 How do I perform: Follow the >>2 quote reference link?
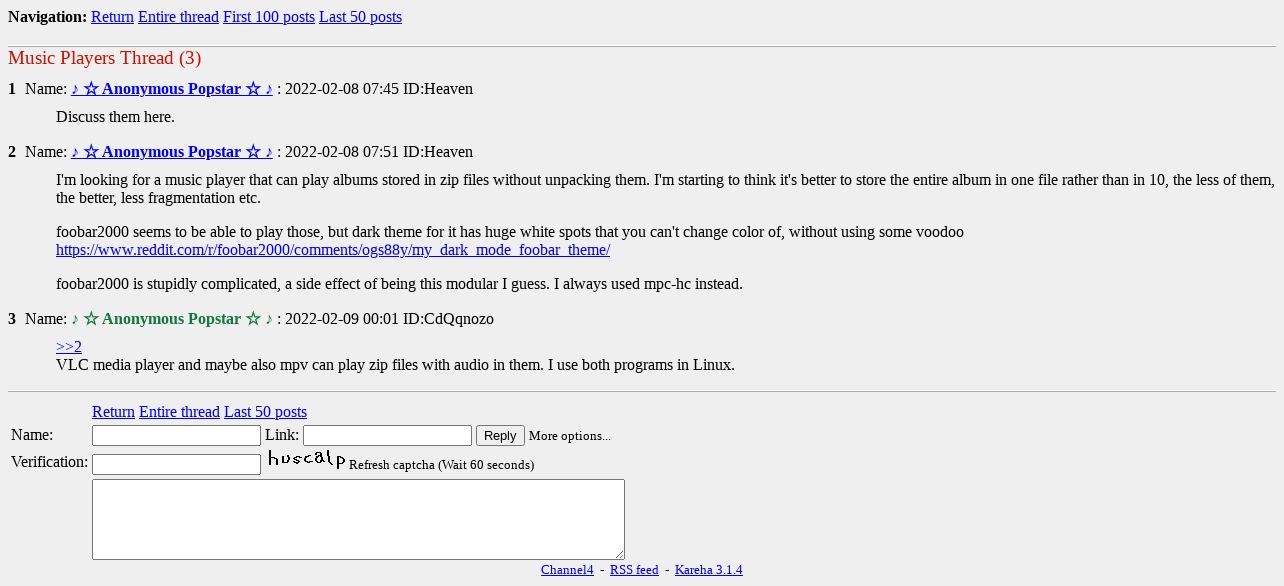[69, 347]
